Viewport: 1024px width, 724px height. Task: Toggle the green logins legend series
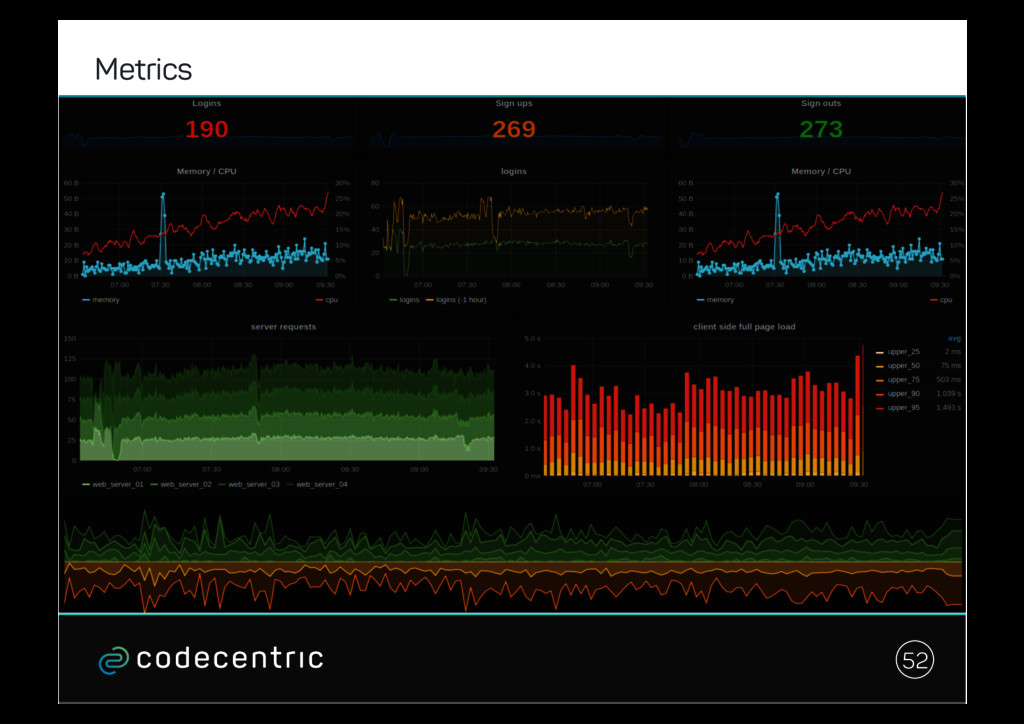point(404,300)
